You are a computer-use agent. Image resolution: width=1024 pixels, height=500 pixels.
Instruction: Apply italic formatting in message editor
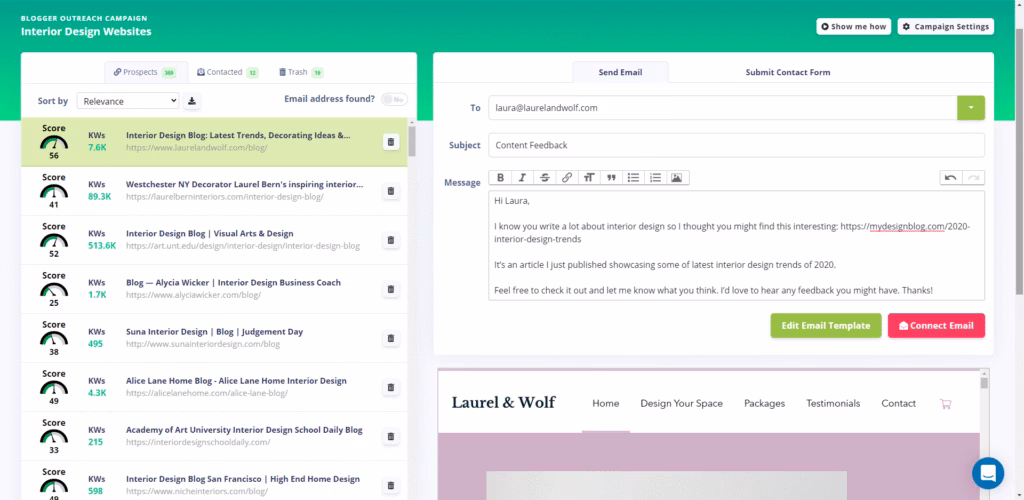pyautogui.click(x=522, y=178)
